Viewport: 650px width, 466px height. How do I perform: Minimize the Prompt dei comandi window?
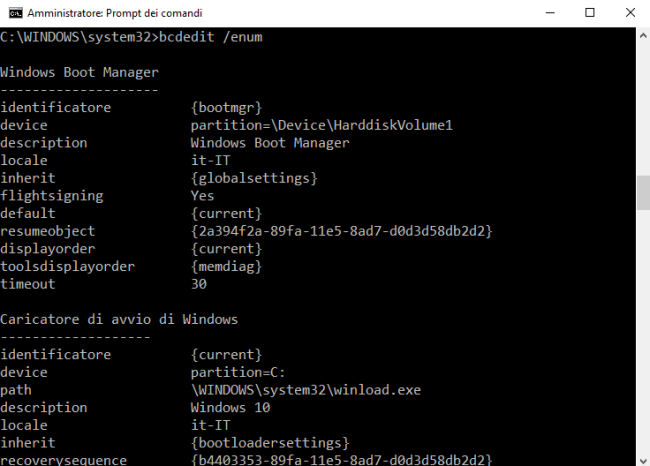tap(550, 13)
